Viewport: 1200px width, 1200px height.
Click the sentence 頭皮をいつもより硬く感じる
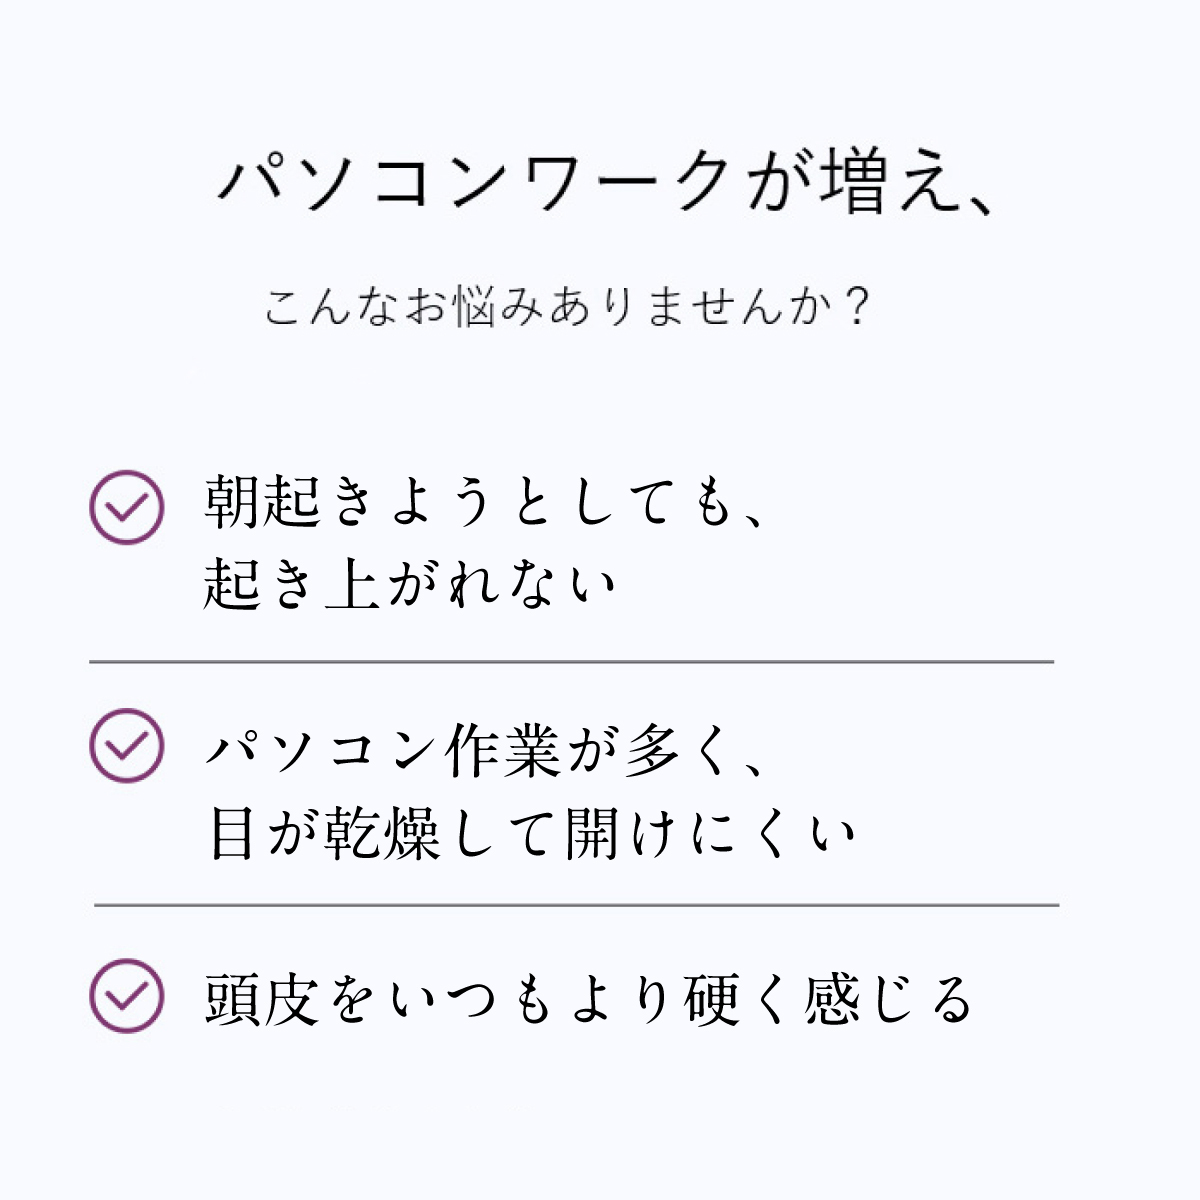(x=589, y=999)
